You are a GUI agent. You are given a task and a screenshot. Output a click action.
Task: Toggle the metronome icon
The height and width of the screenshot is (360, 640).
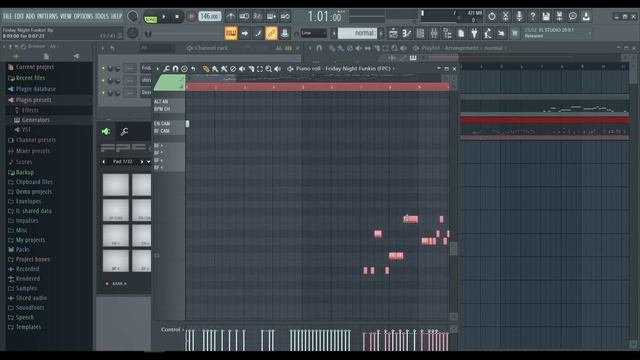coord(231,16)
